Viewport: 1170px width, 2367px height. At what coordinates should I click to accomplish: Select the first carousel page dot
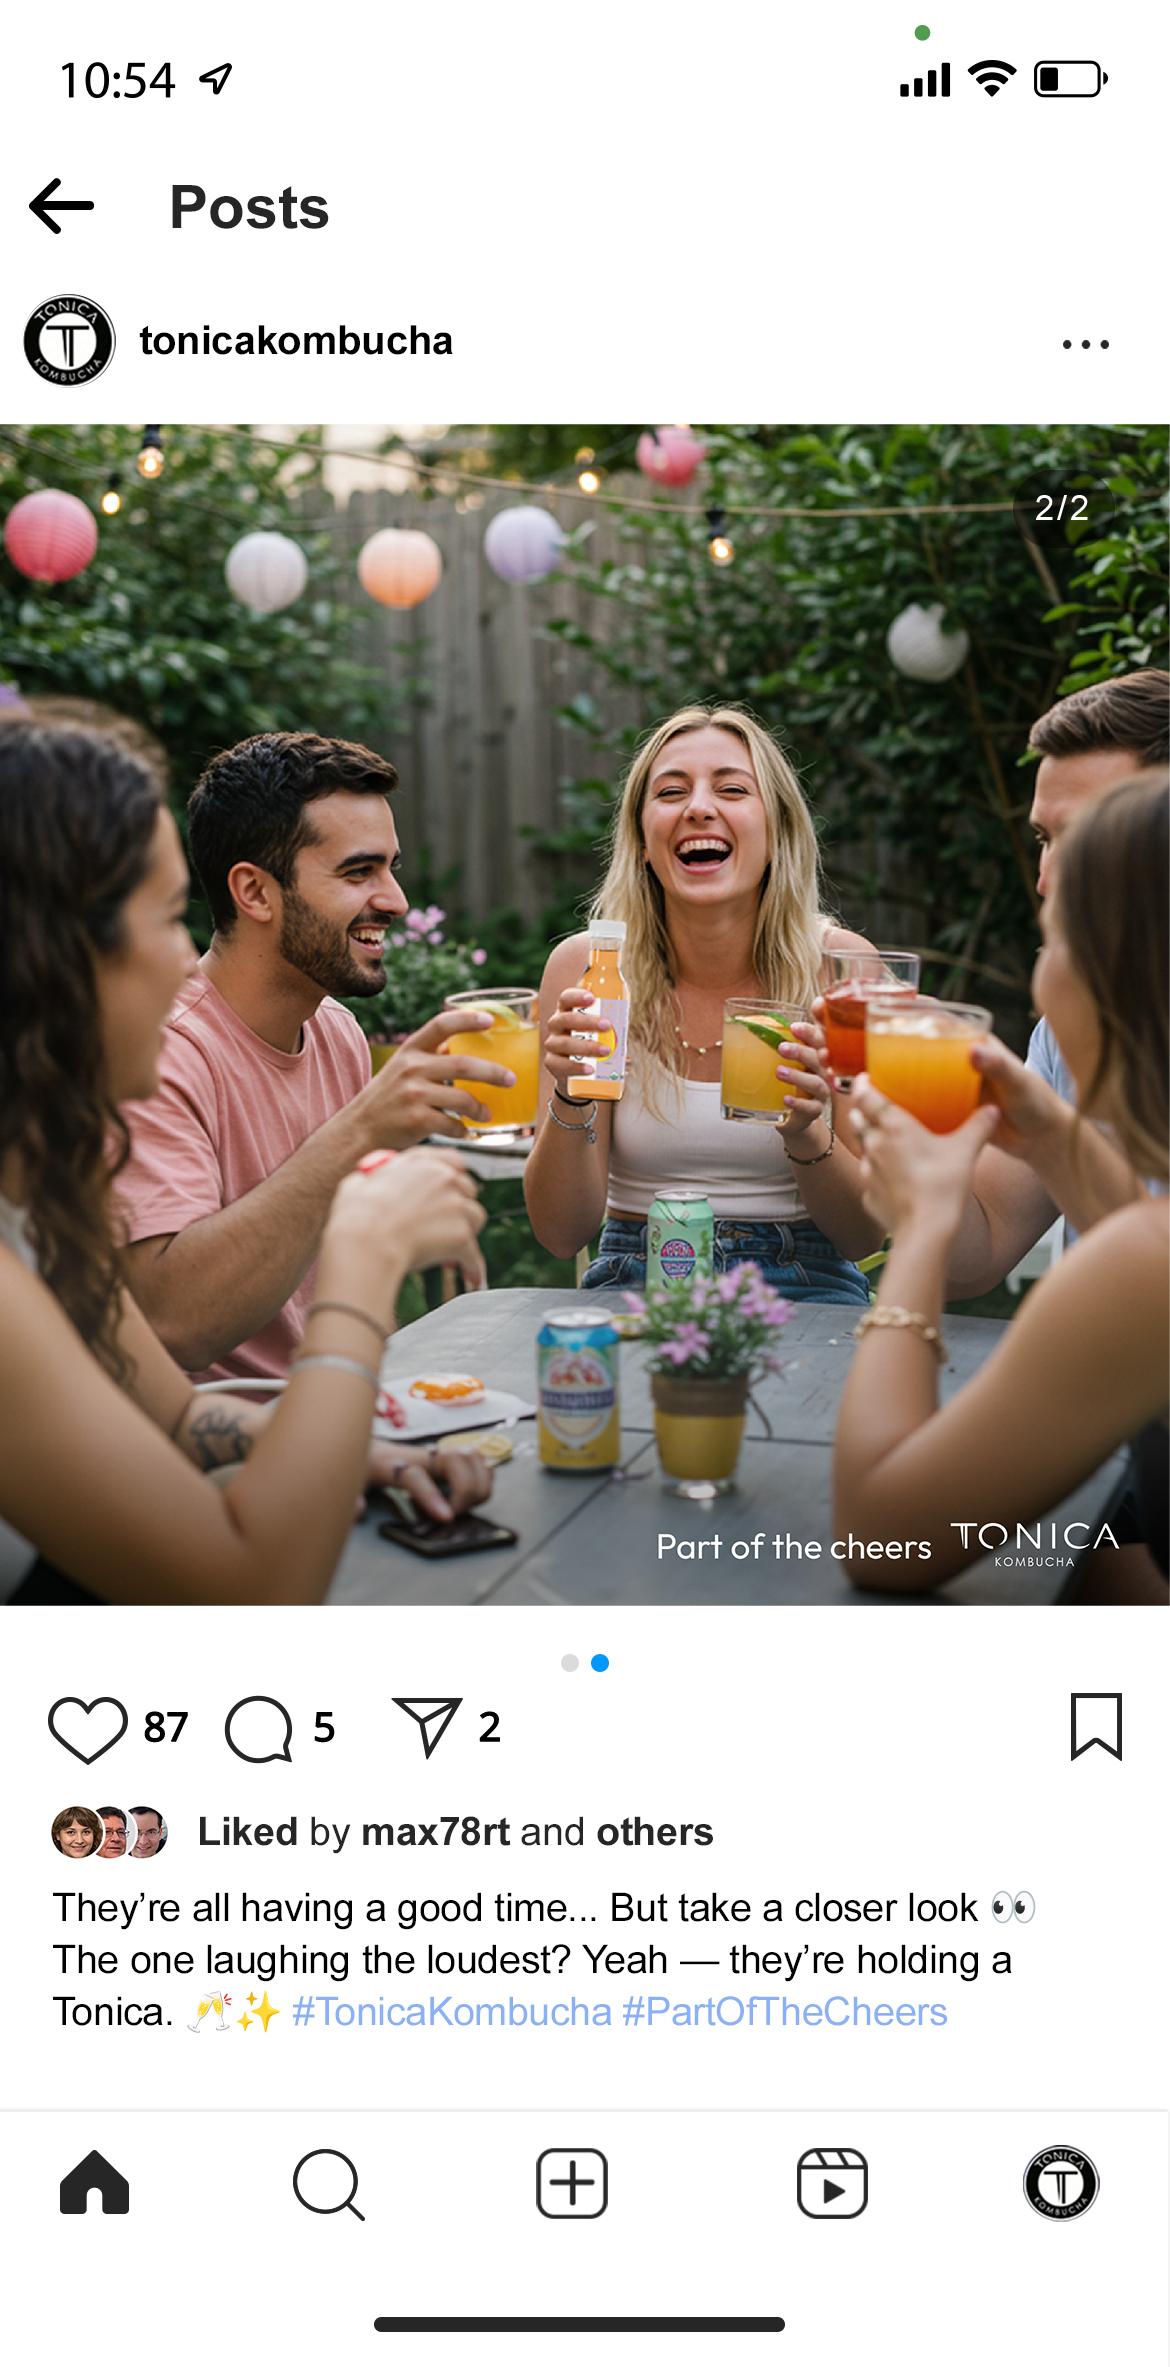tap(570, 1663)
